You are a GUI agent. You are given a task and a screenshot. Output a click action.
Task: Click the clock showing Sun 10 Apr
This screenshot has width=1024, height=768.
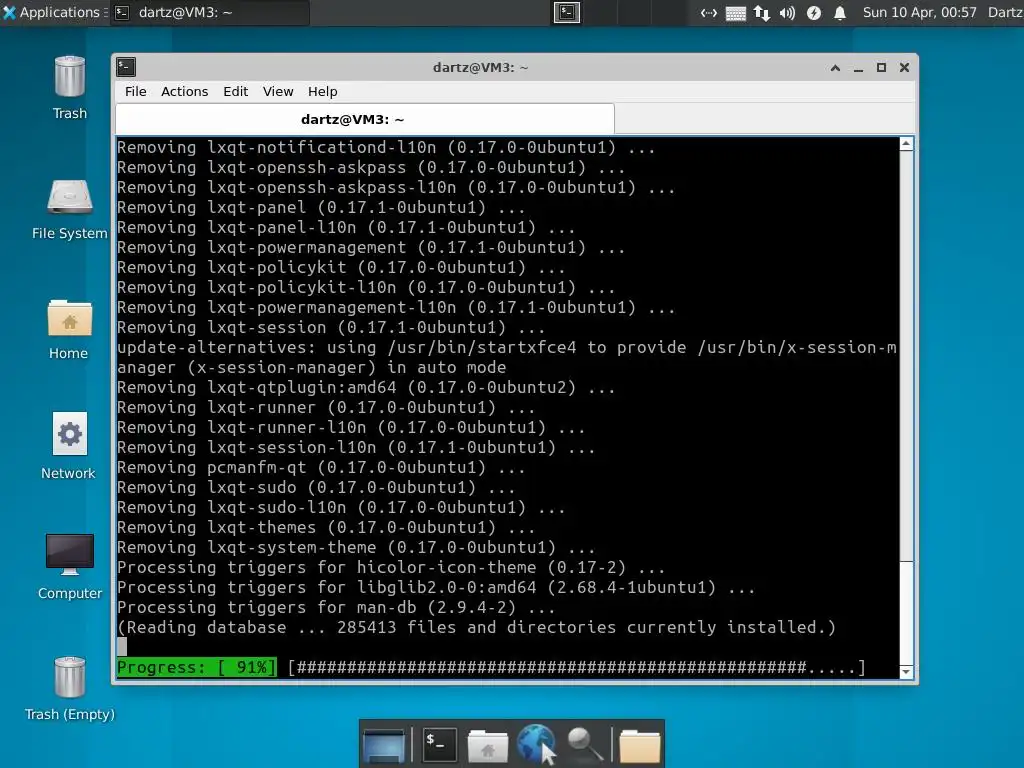point(920,12)
